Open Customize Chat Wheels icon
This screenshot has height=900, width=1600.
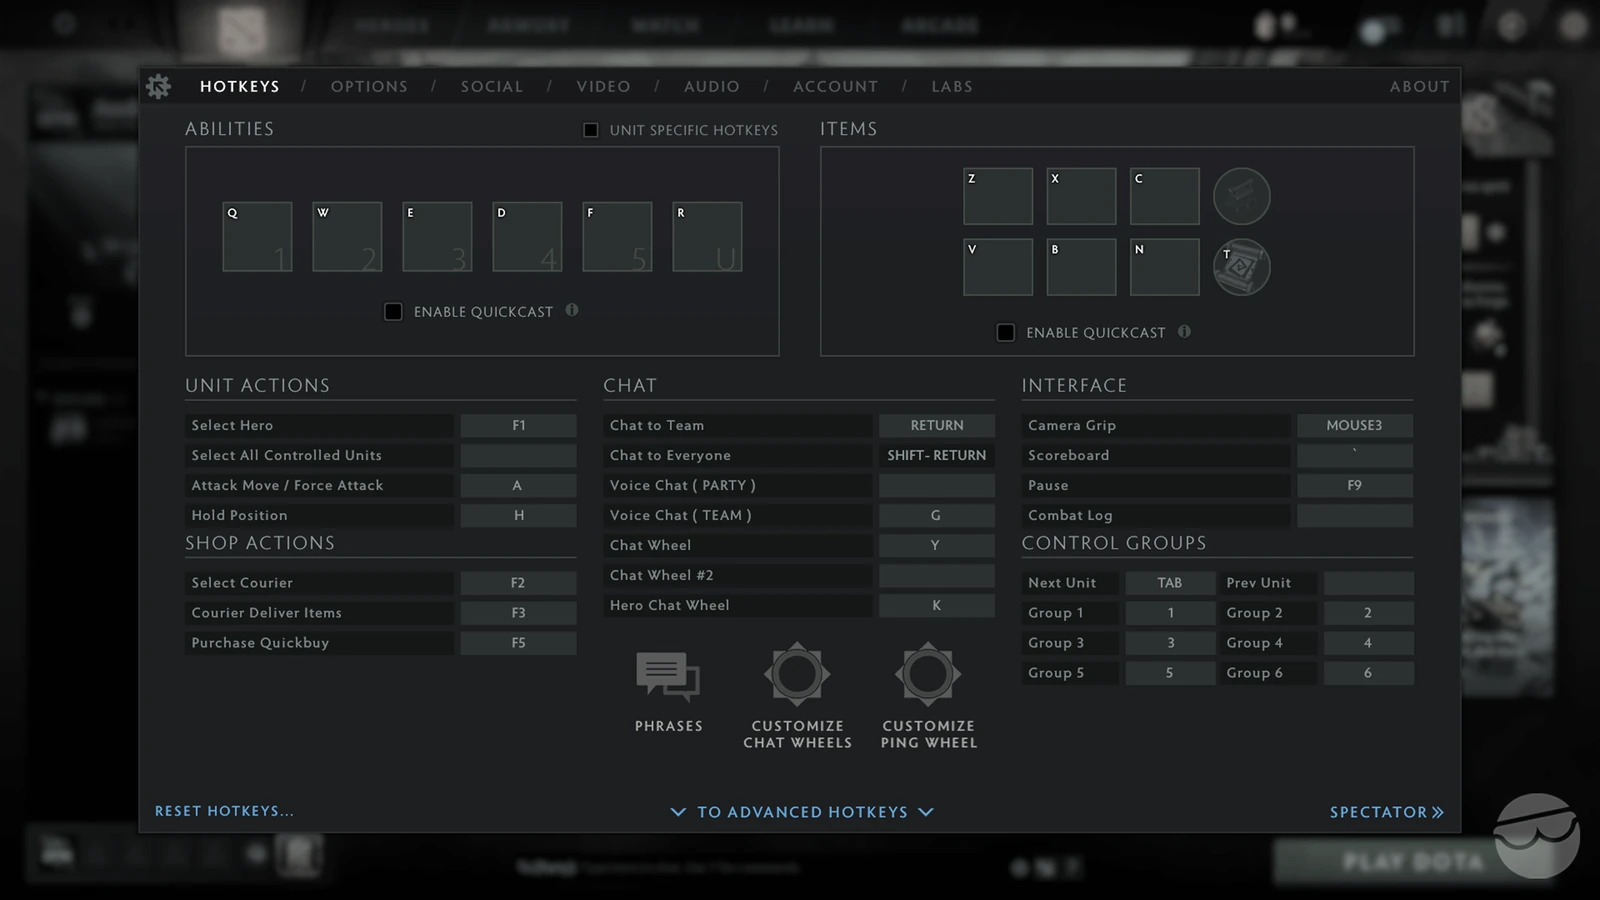pyautogui.click(x=797, y=674)
